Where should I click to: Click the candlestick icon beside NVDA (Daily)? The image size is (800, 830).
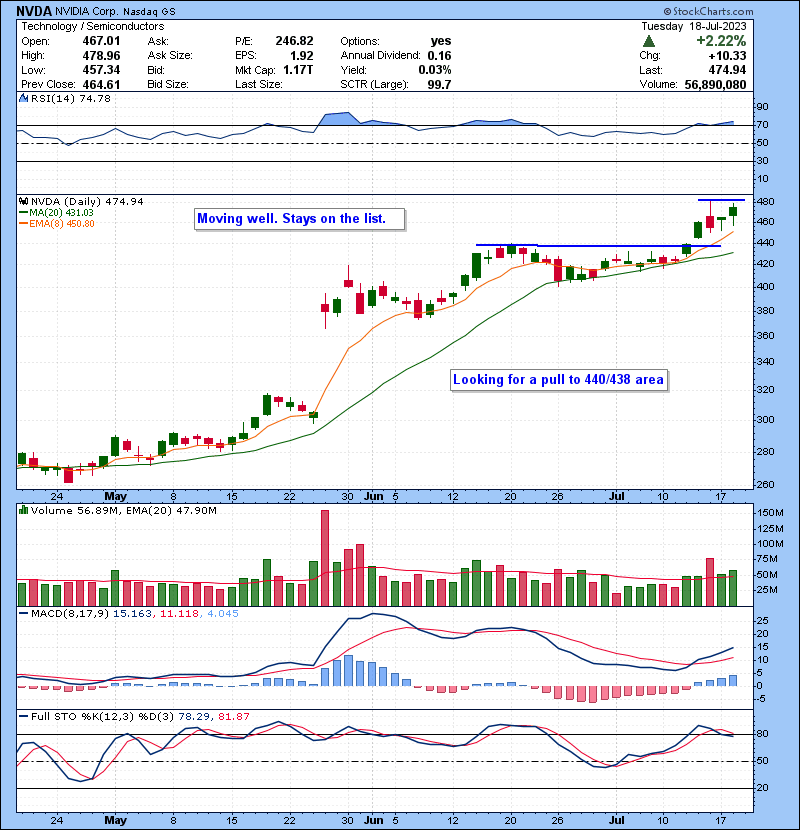pos(23,201)
